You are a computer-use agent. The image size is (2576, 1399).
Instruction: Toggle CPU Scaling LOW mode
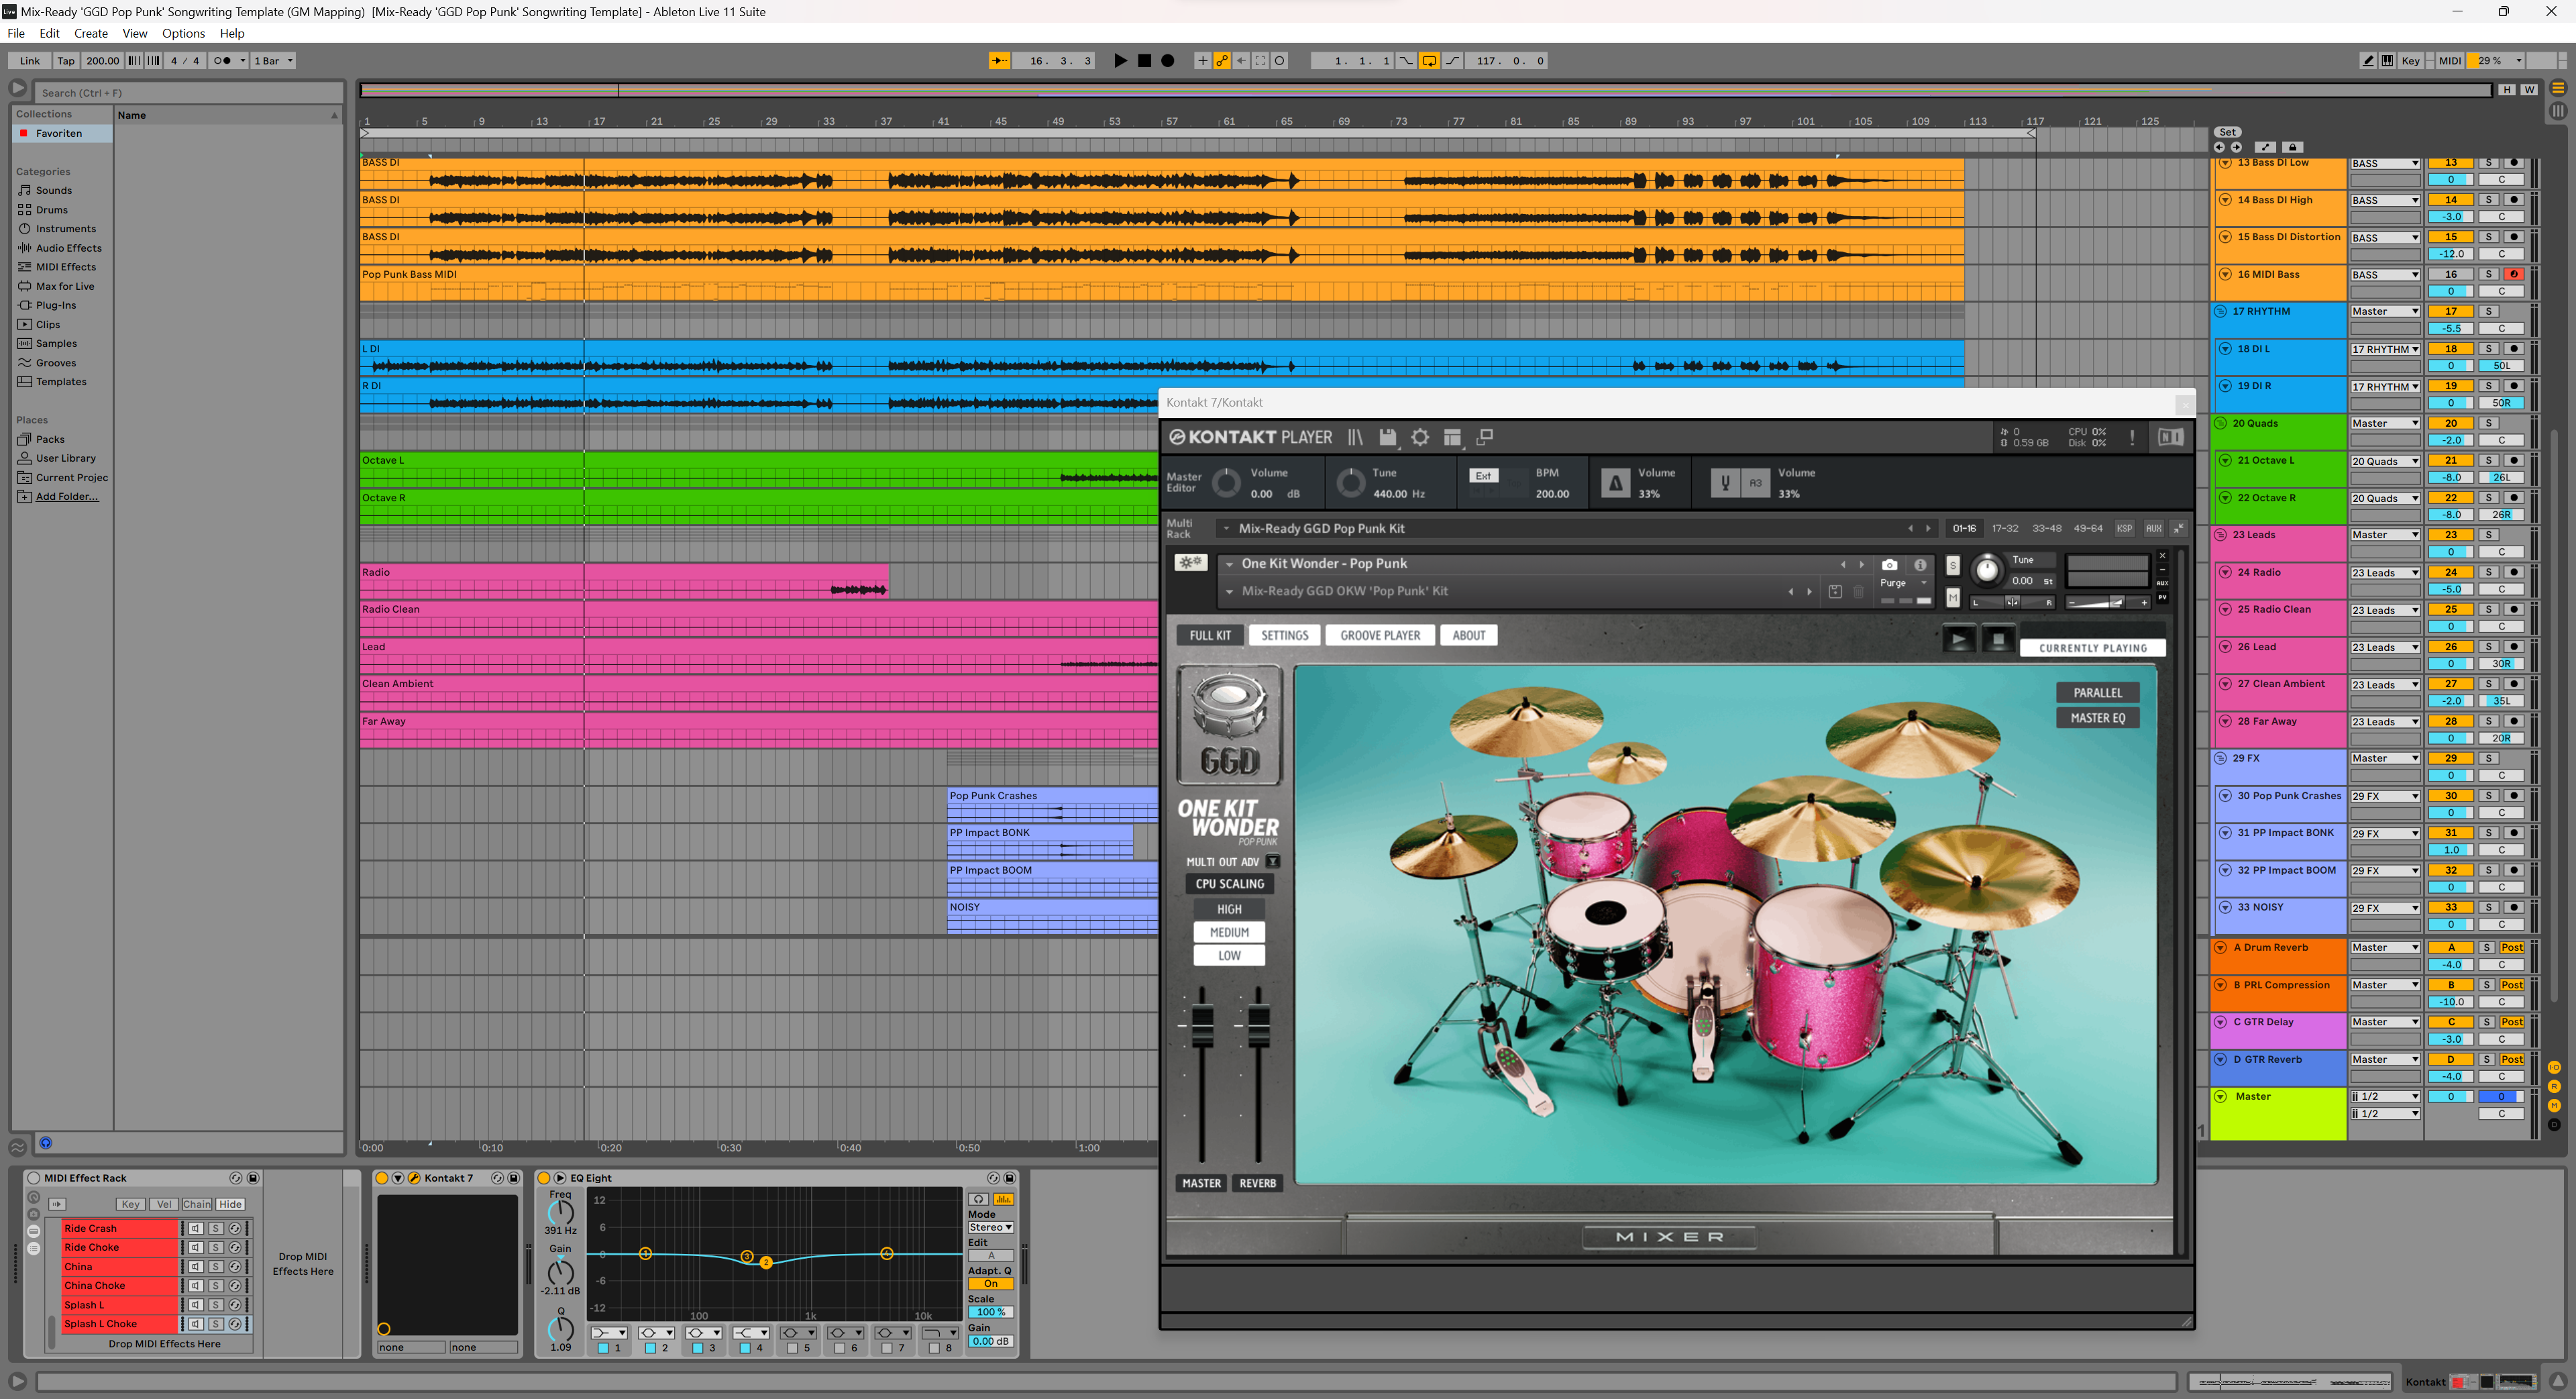pos(1230,953)
